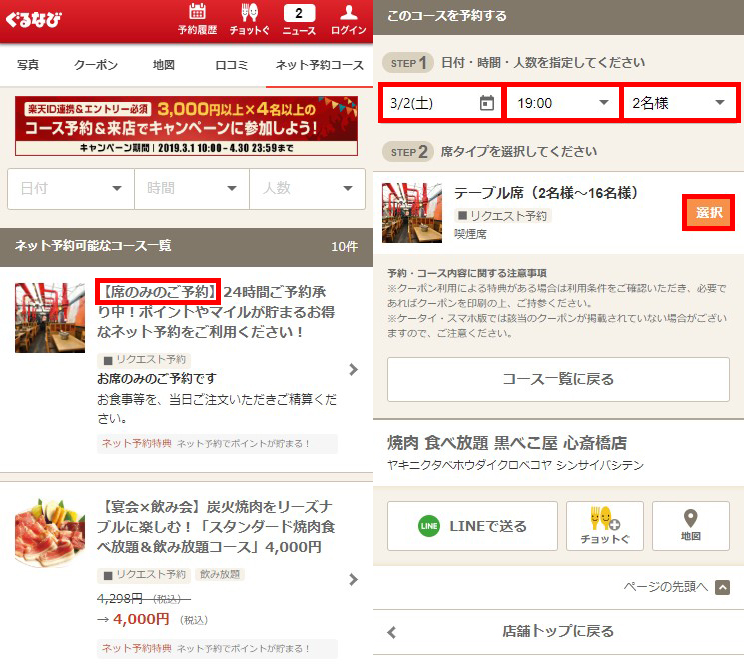Select the ネット予約コース tab
Image resolution: width=744 pixels, height=664 pixels.
[x=320, y=65]
